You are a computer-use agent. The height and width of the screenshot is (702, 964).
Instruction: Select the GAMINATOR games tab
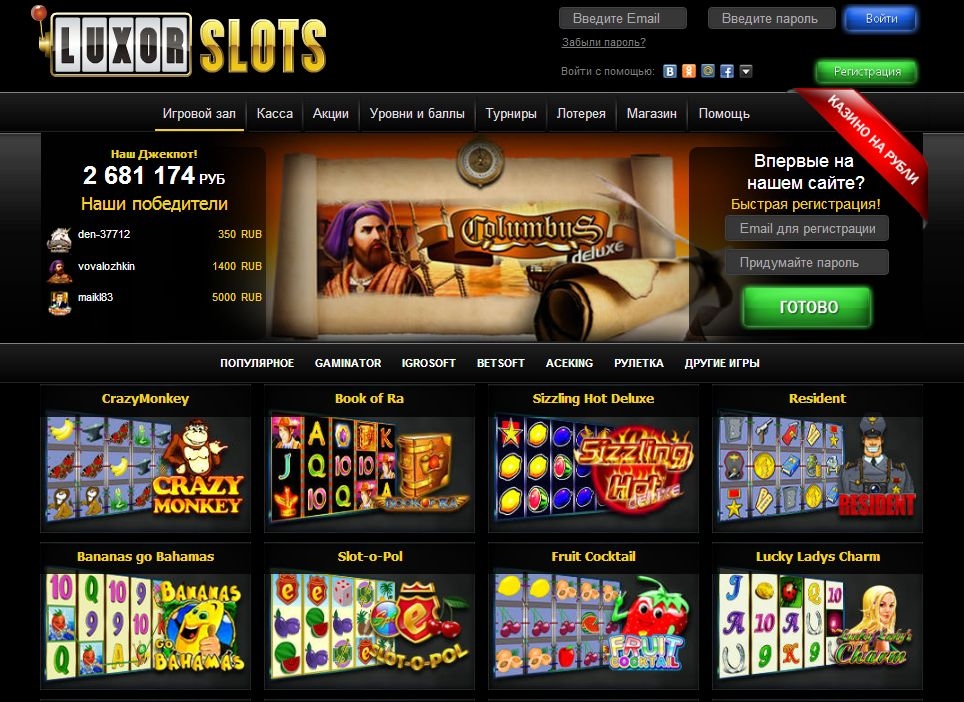click(348, 363)
